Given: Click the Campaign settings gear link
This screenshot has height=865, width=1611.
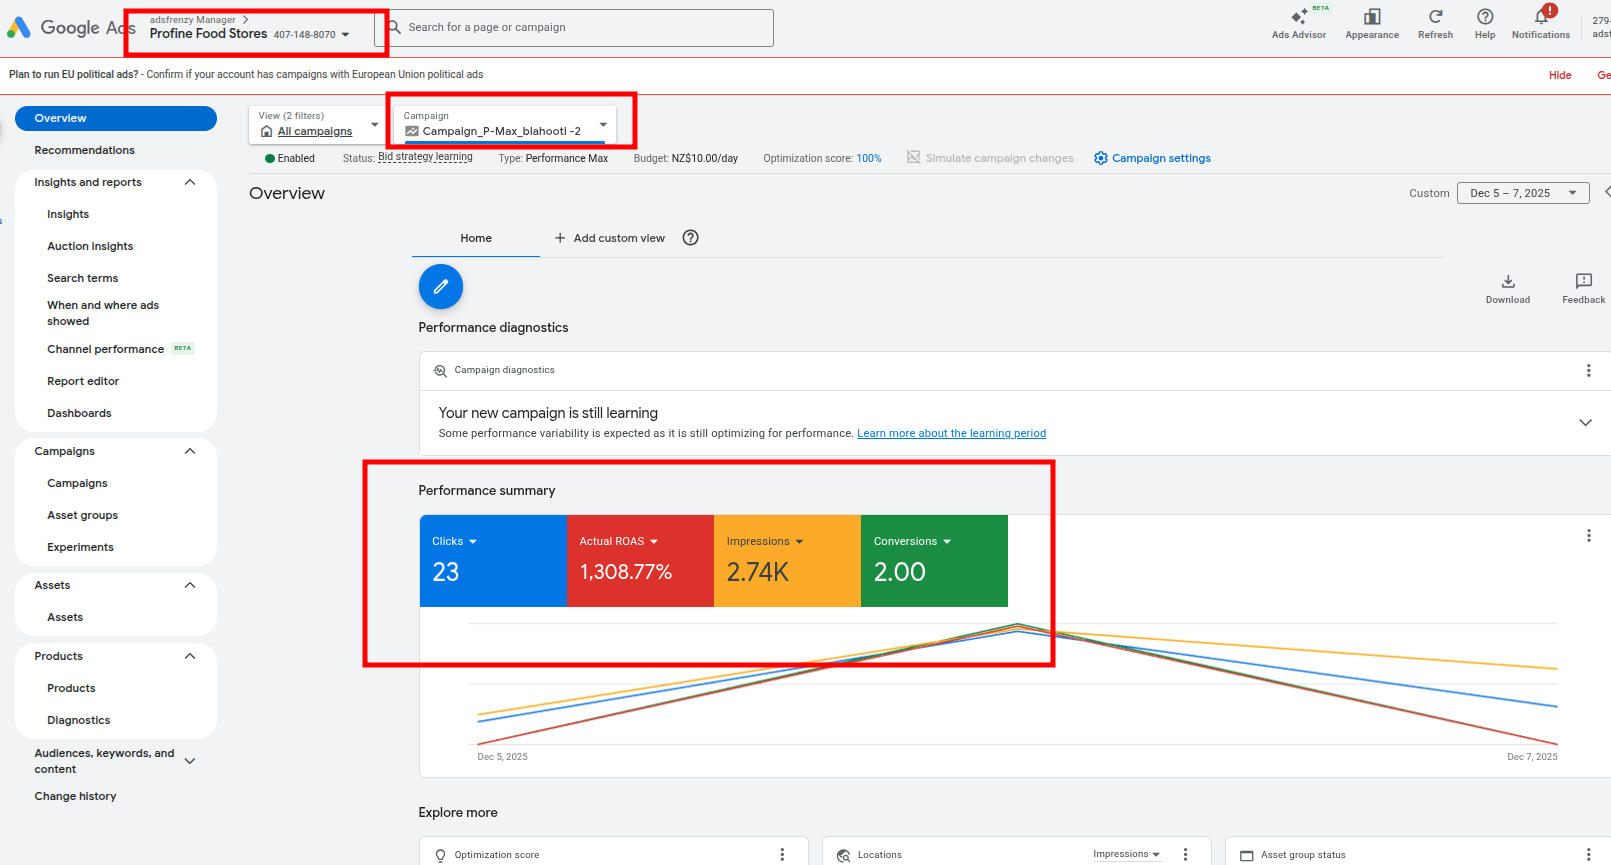Looking at the screenshot, I should [1152, 158].
